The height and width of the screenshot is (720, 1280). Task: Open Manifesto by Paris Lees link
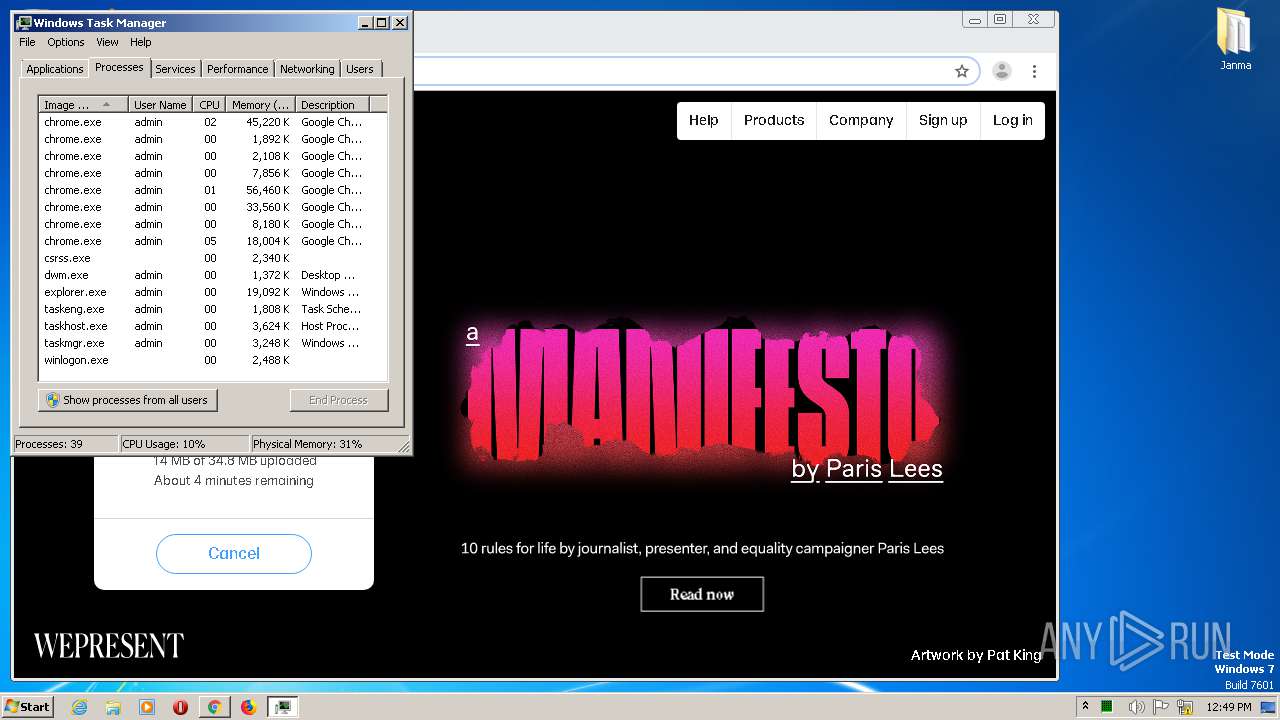point(867,468)
